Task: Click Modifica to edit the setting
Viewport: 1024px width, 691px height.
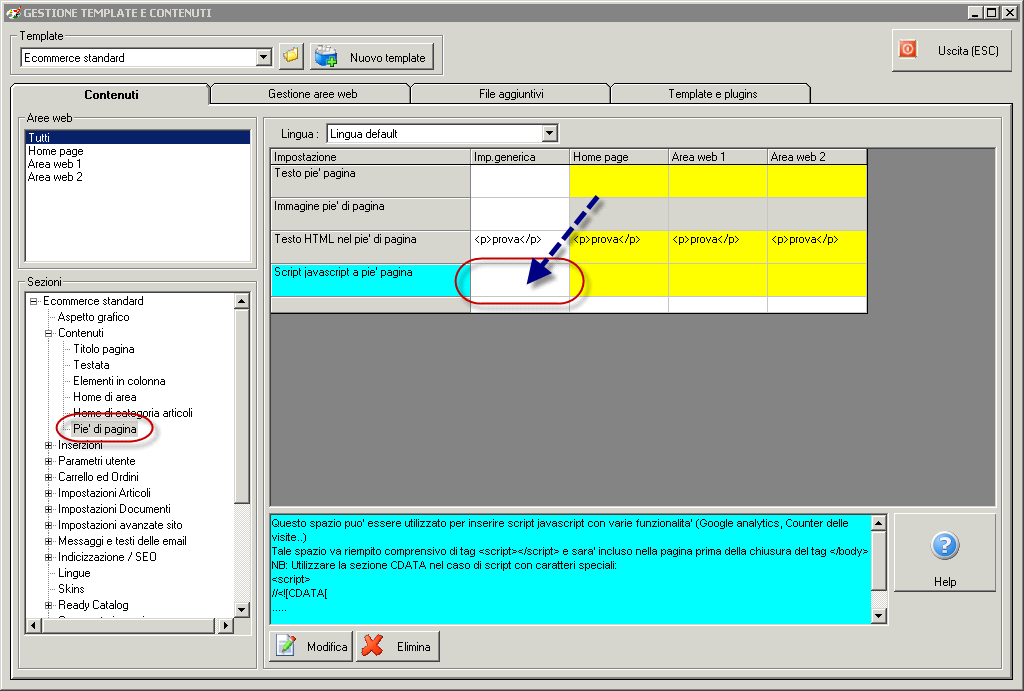Action: [x=312, y=647]
